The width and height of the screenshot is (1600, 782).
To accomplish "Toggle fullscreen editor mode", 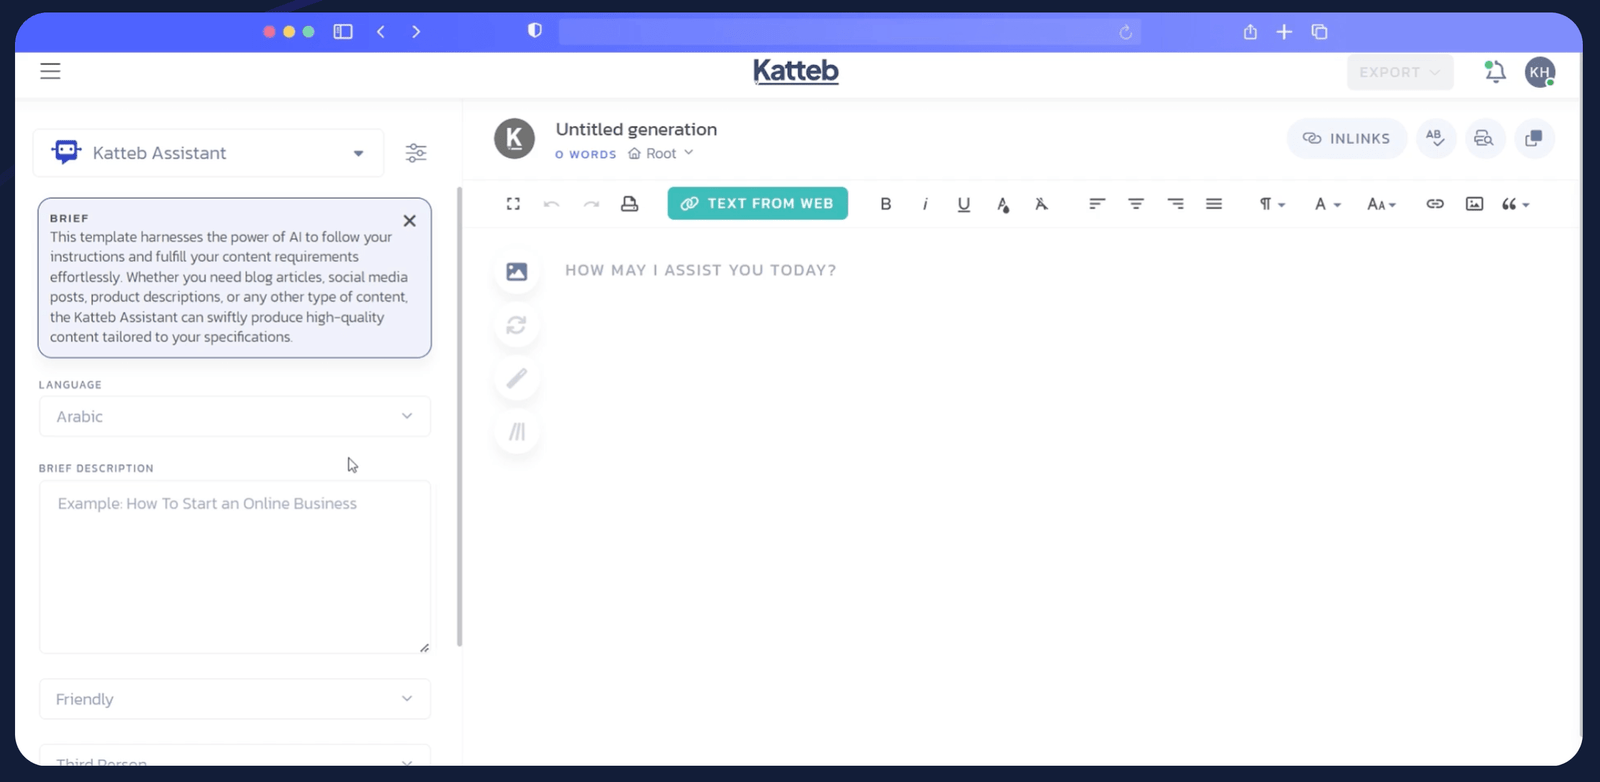I will (x=513, y=204).
